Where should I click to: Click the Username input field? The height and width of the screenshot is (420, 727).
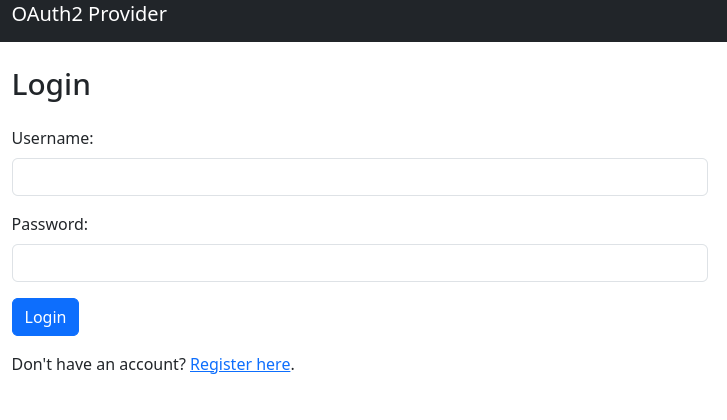point(359,177)
